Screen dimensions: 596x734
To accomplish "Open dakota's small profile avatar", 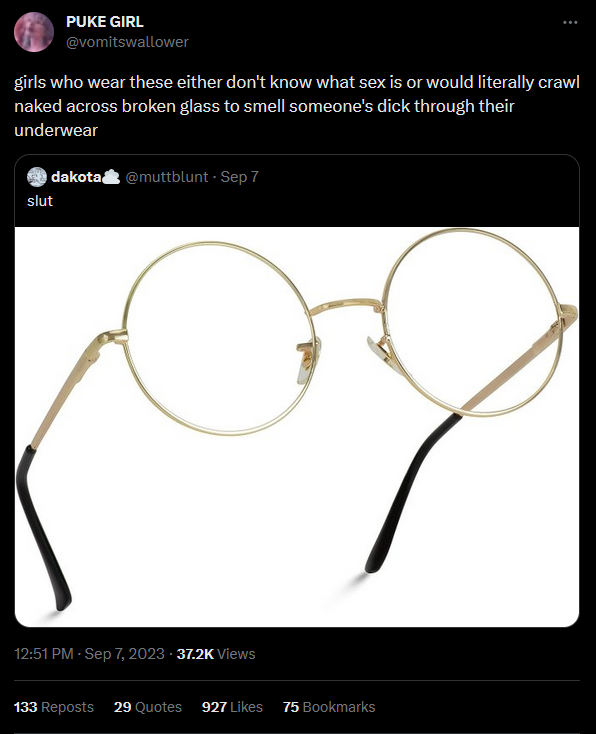I will pos(37,177).
